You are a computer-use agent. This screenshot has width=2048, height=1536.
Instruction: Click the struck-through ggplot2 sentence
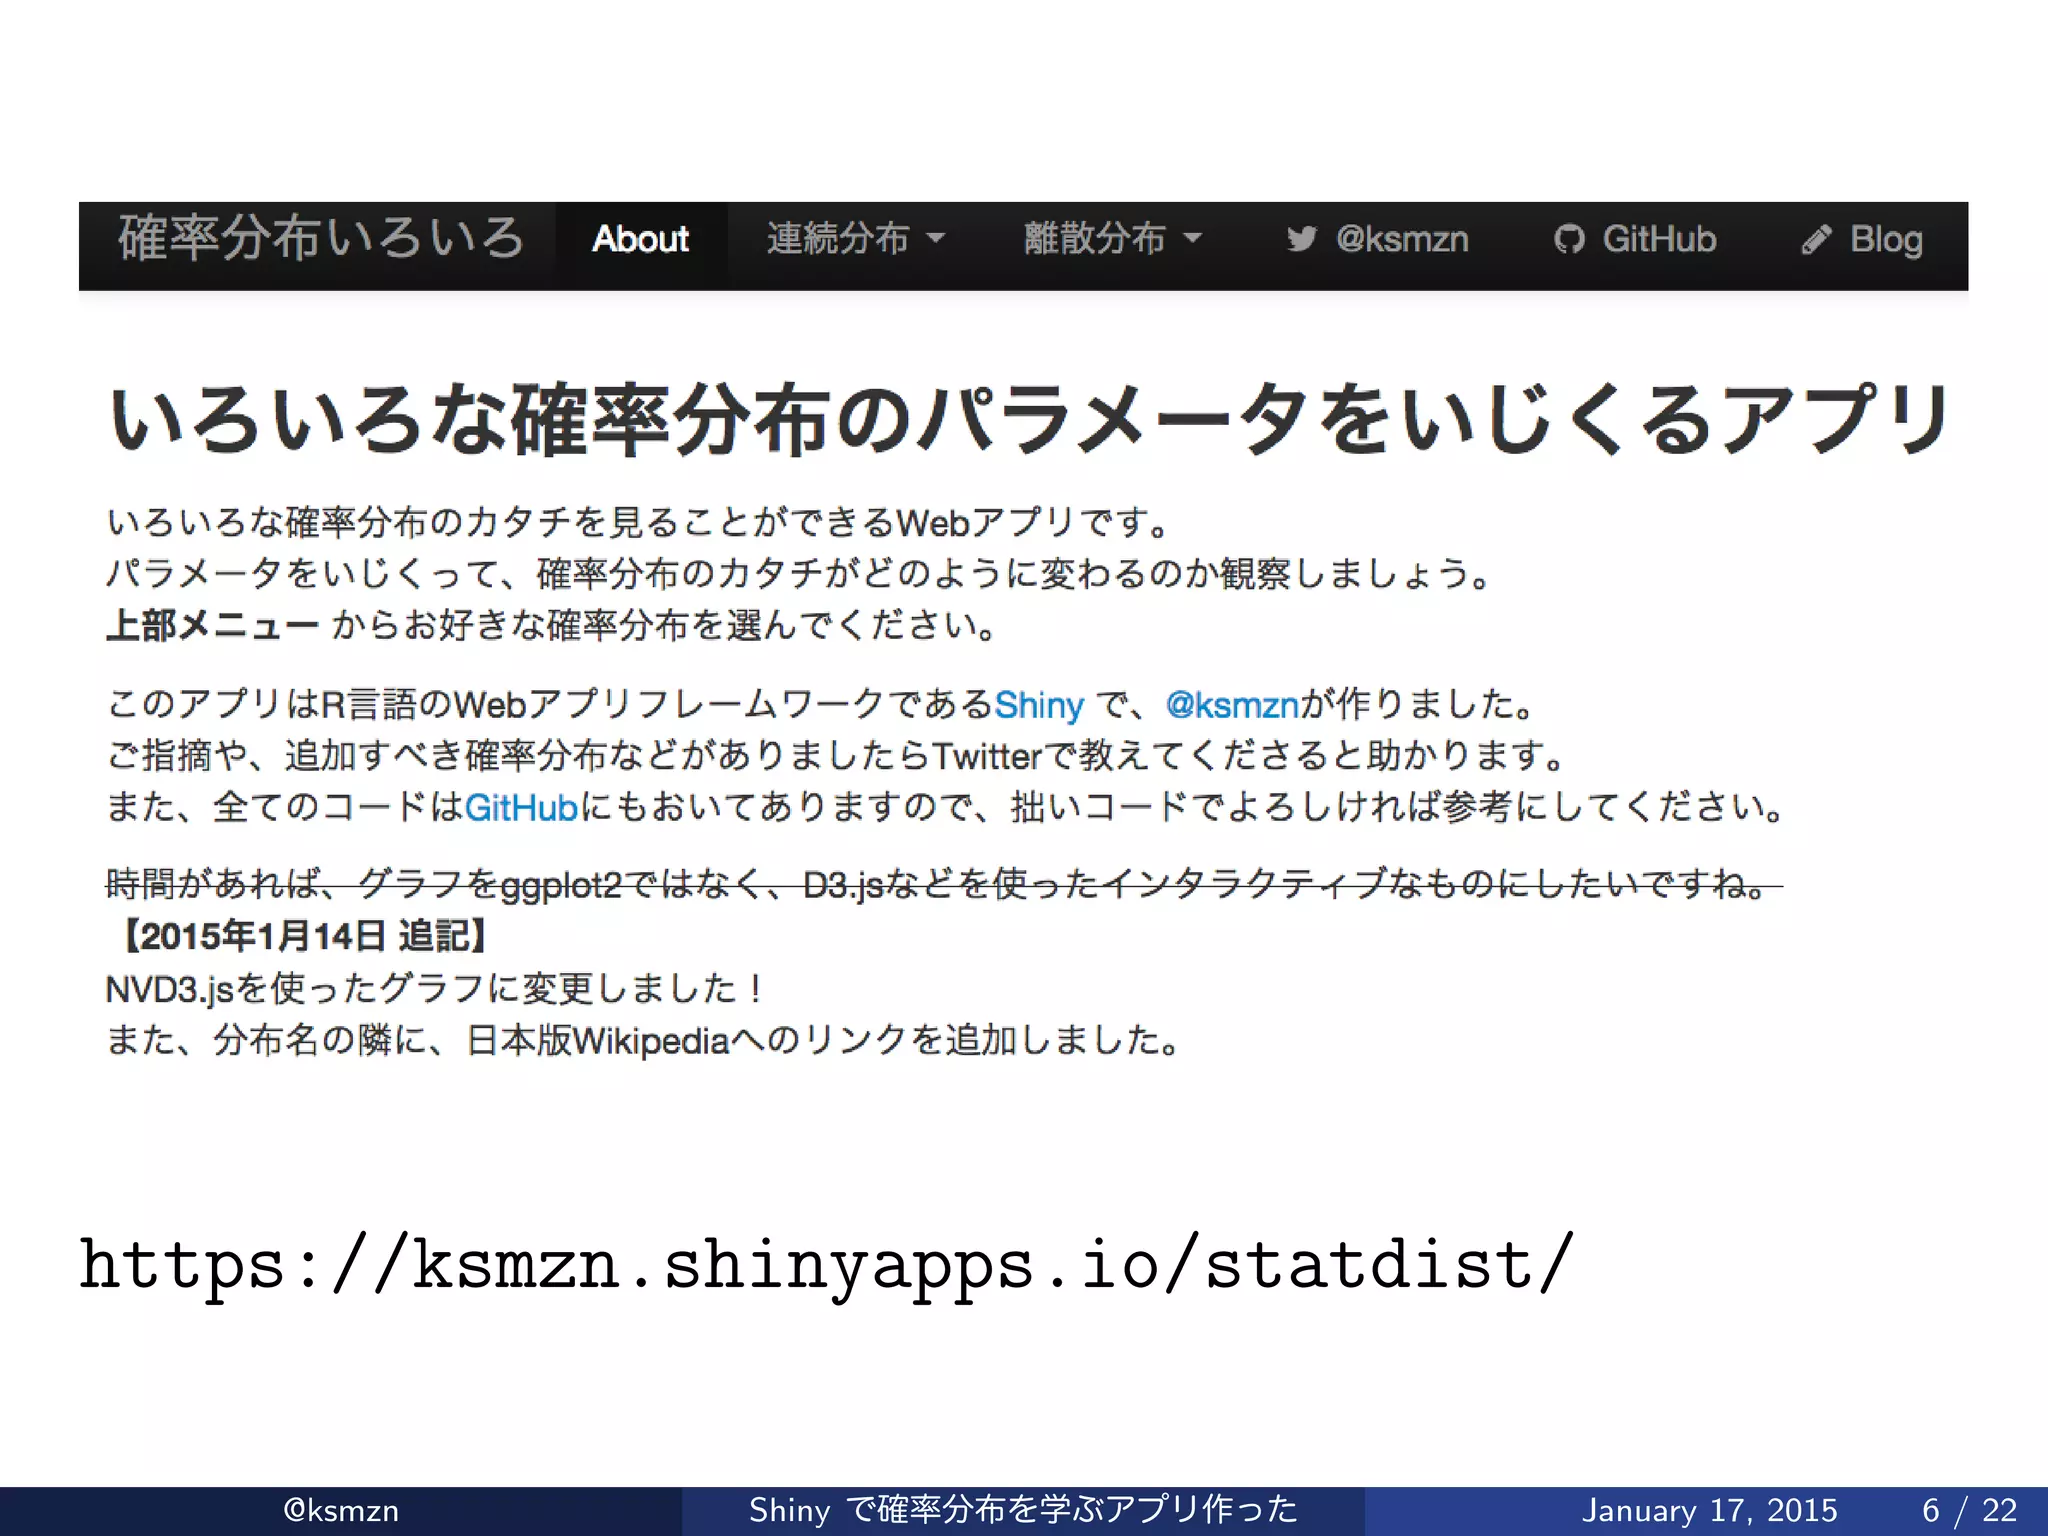coord(944,884)
